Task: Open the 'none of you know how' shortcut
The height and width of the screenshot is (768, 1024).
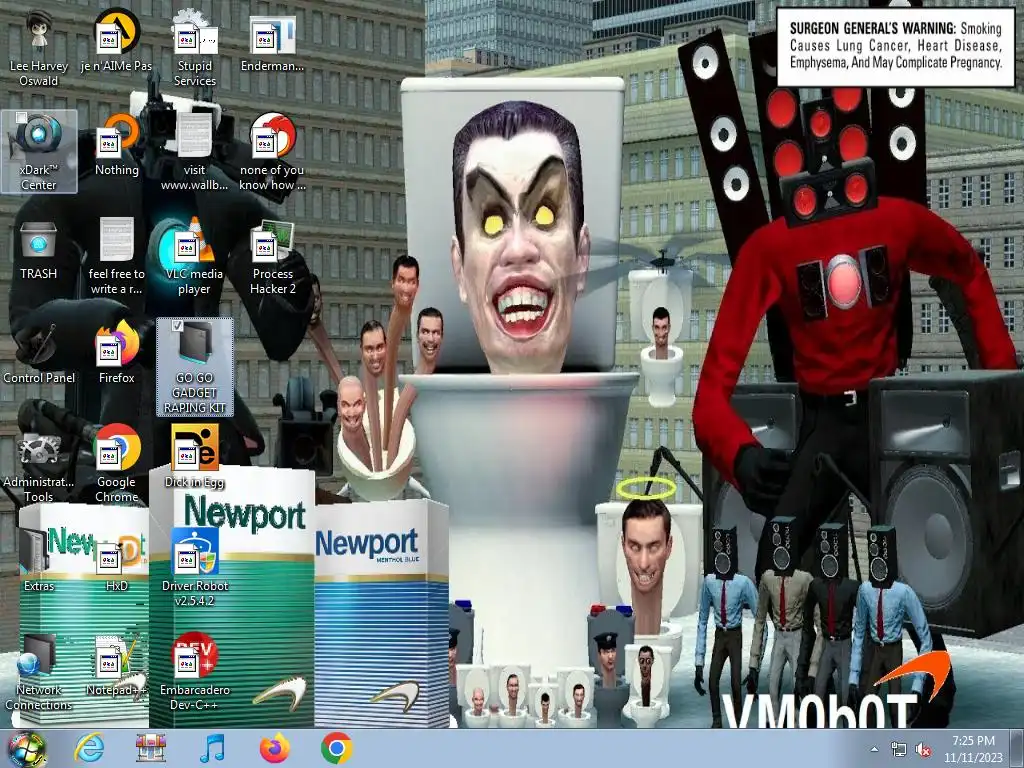Action: (x=272, y=152)
